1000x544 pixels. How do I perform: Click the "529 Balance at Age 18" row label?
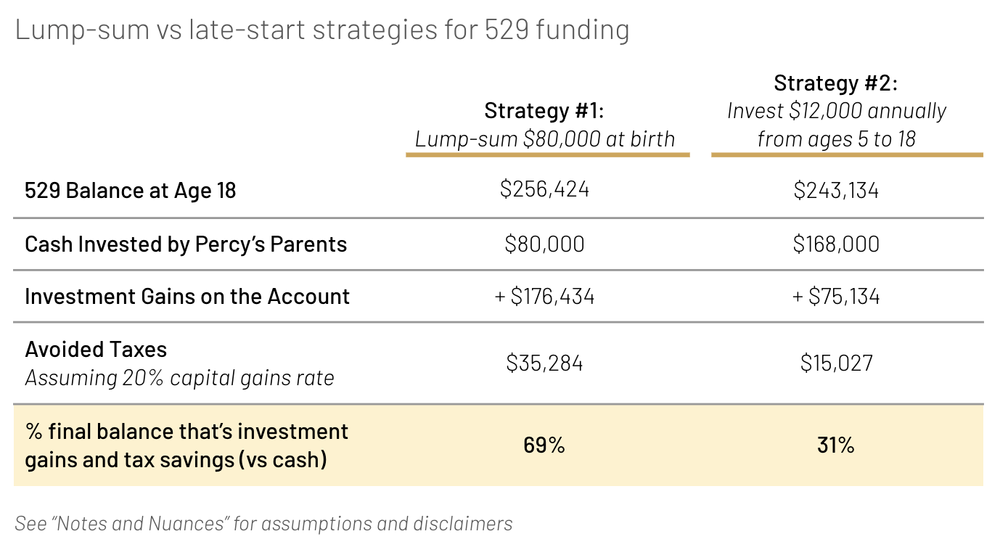(x=130, y=190)
